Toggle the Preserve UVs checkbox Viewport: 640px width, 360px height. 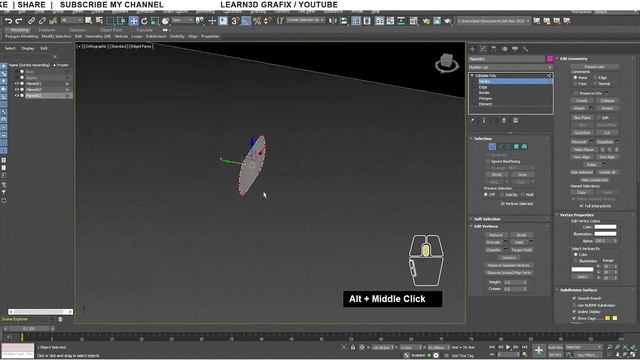(x=576, y=93)
